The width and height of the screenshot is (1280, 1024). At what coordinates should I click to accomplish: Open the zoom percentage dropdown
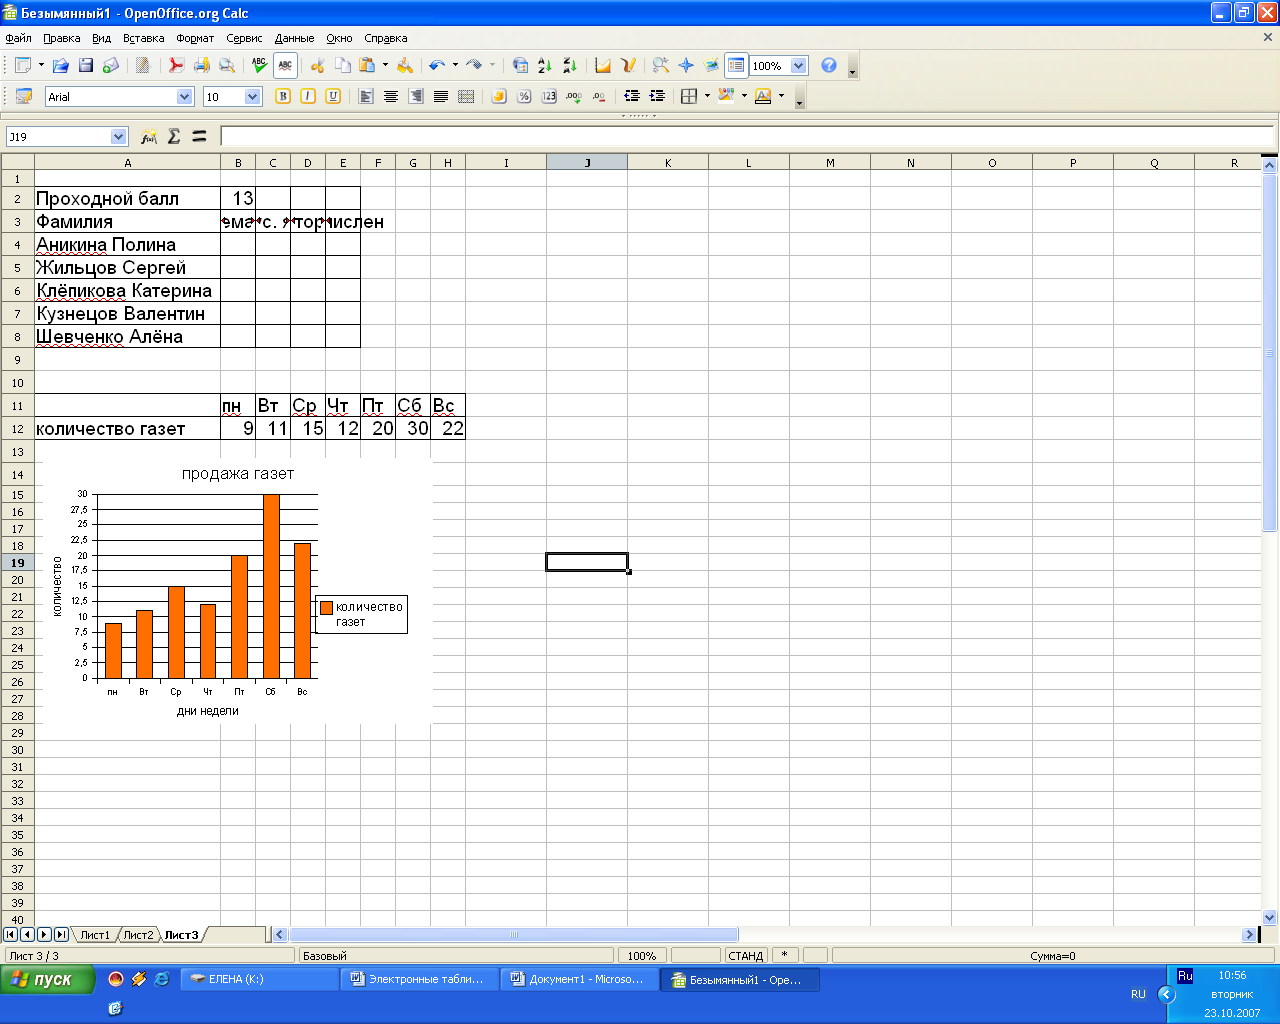(798, 66)
